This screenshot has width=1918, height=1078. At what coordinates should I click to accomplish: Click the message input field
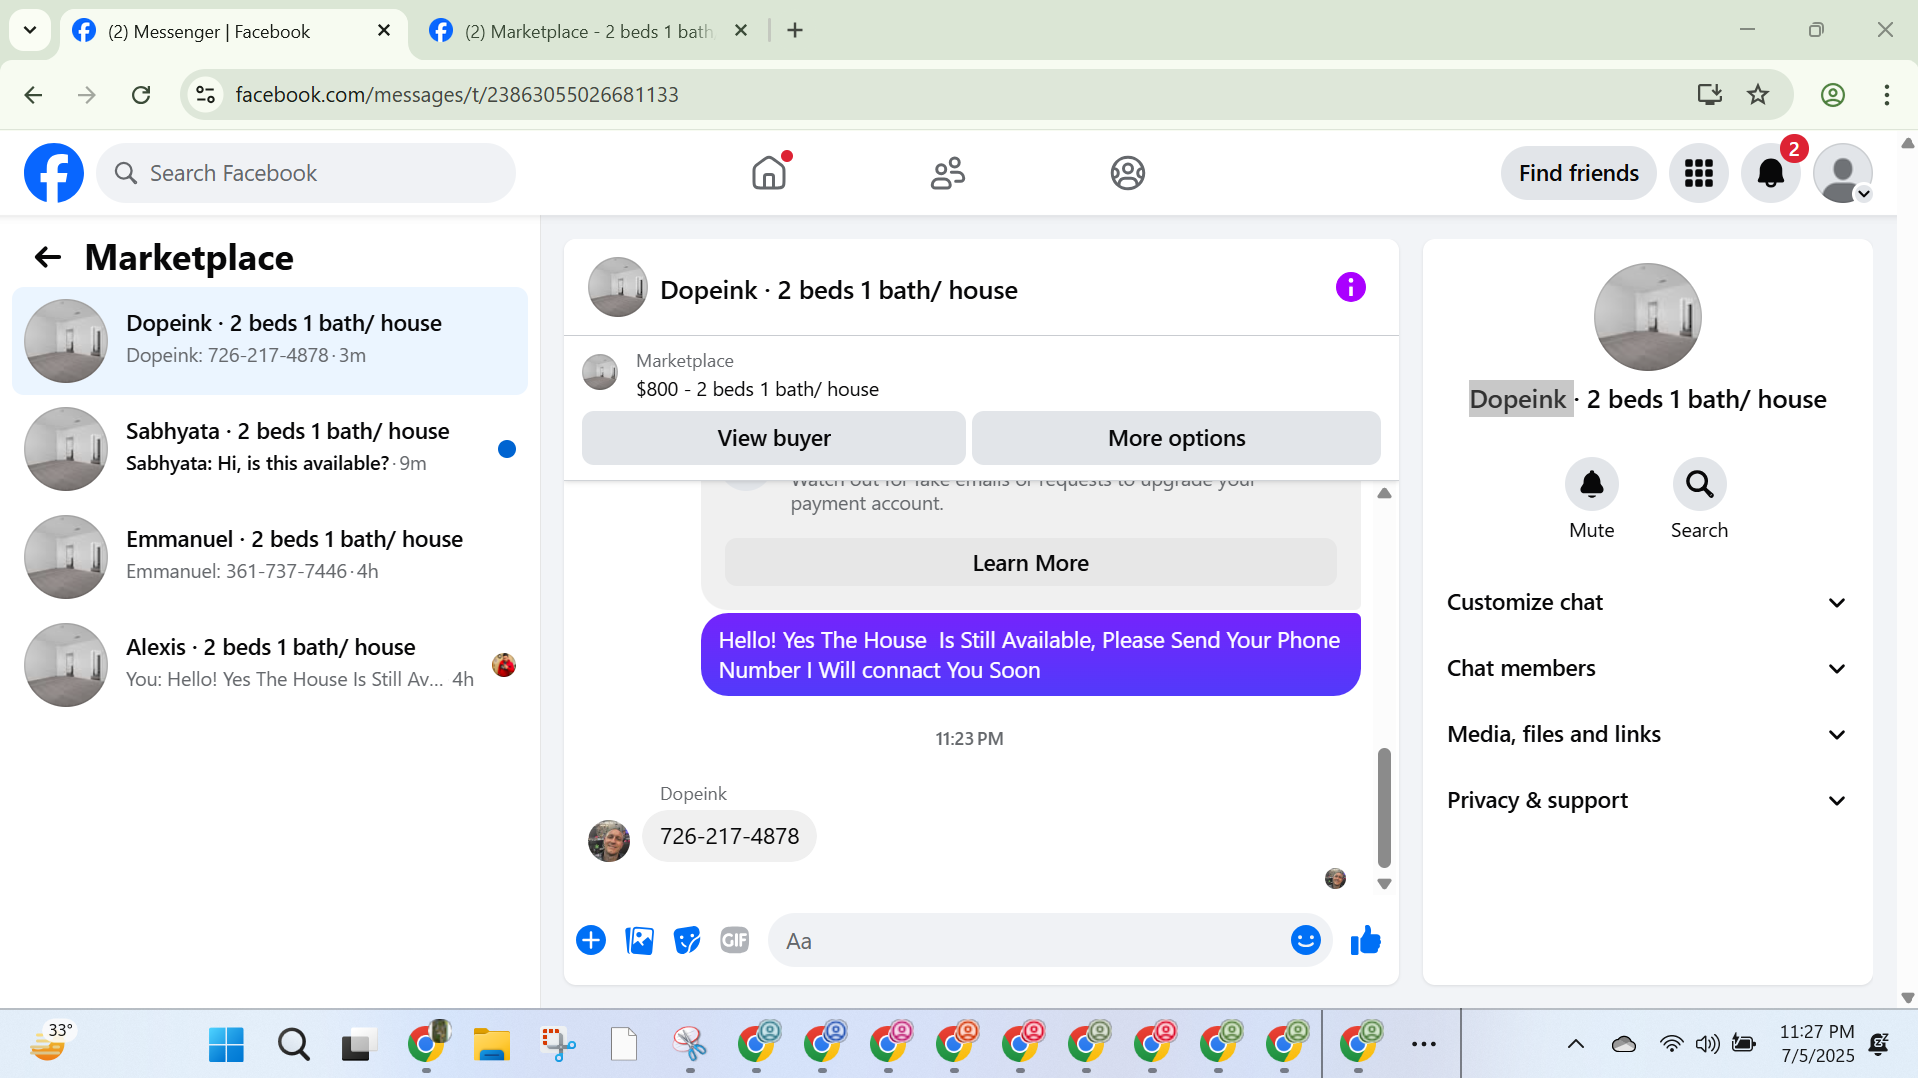(x=1030, y=940)
